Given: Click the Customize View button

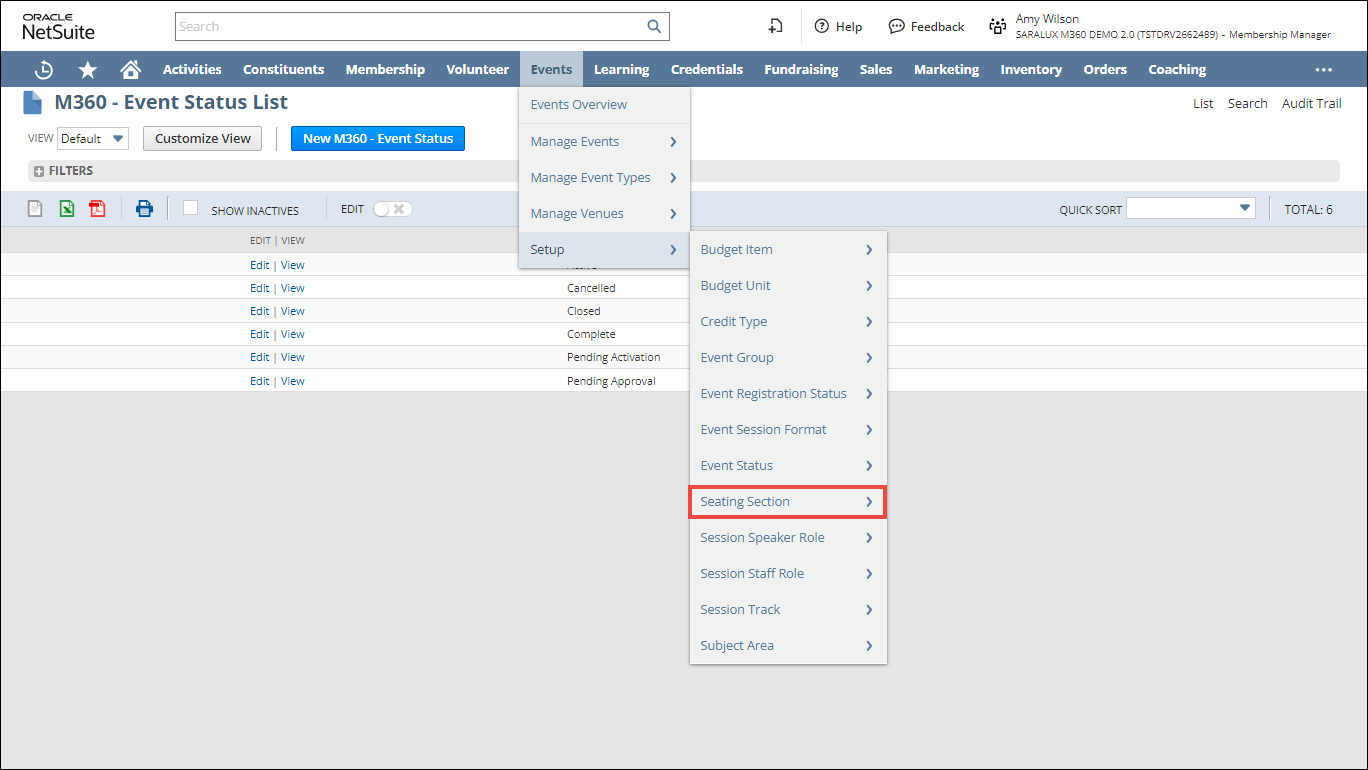Looking at the screenshot, I should point(202,139).
